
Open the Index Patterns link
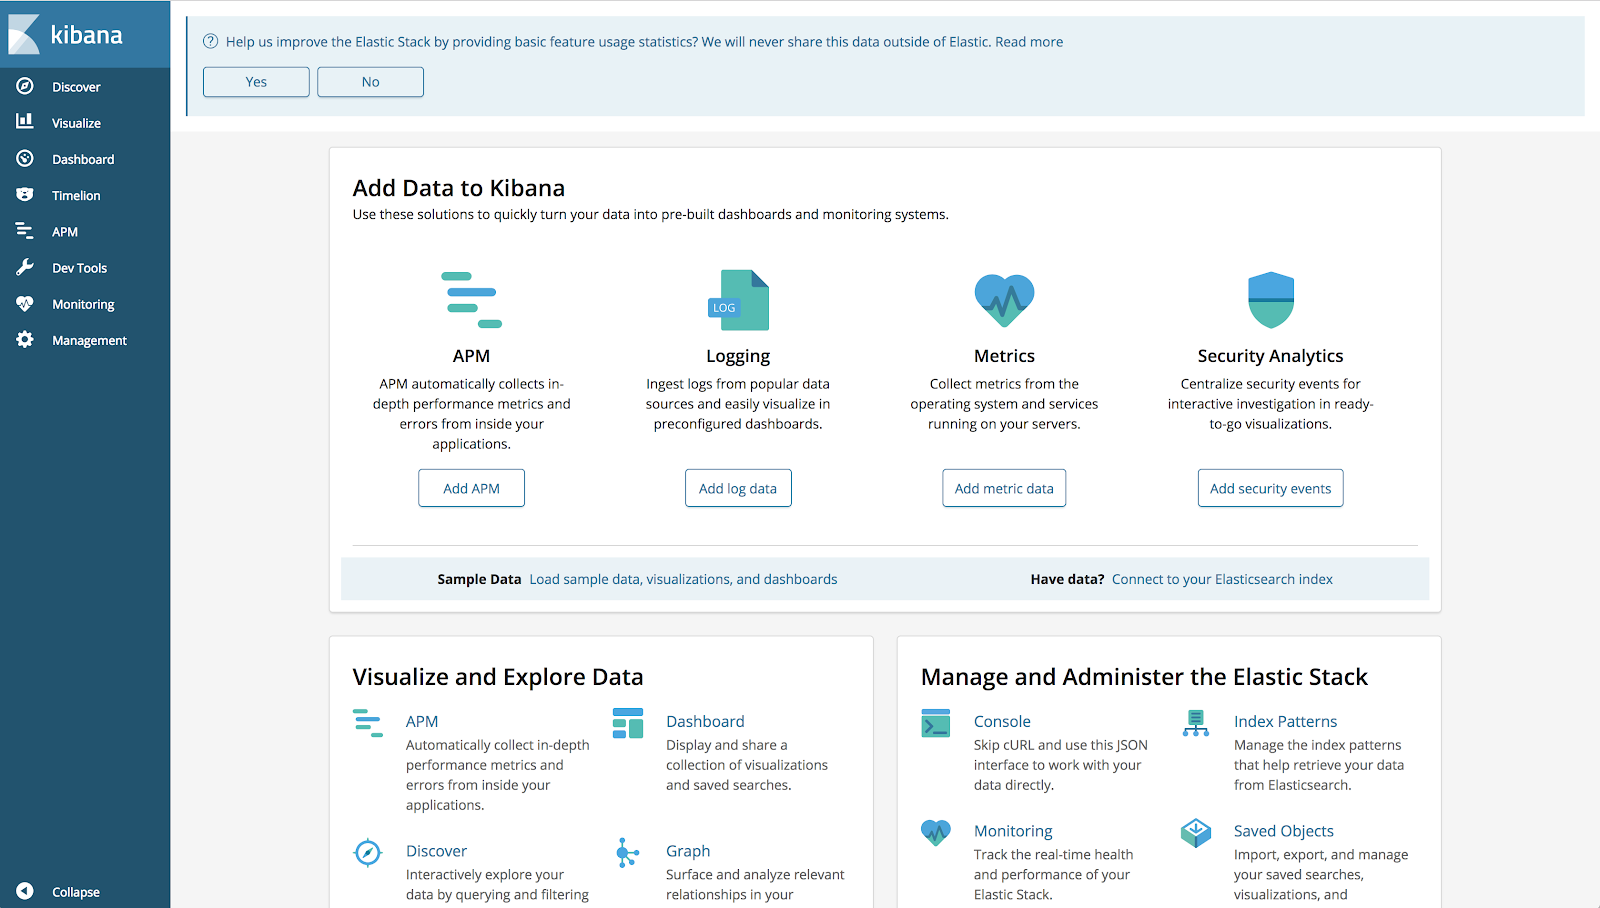(1285, 721)
